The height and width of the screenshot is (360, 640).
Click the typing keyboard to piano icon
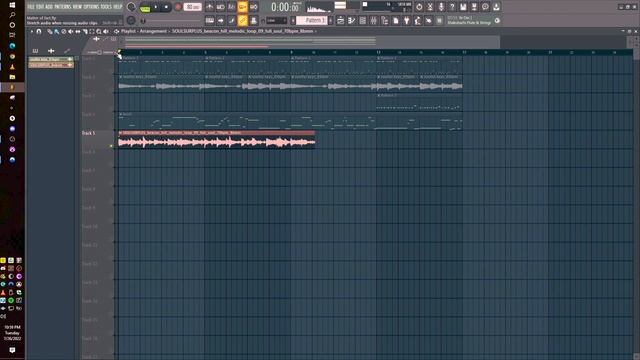[x=209, y=20]
